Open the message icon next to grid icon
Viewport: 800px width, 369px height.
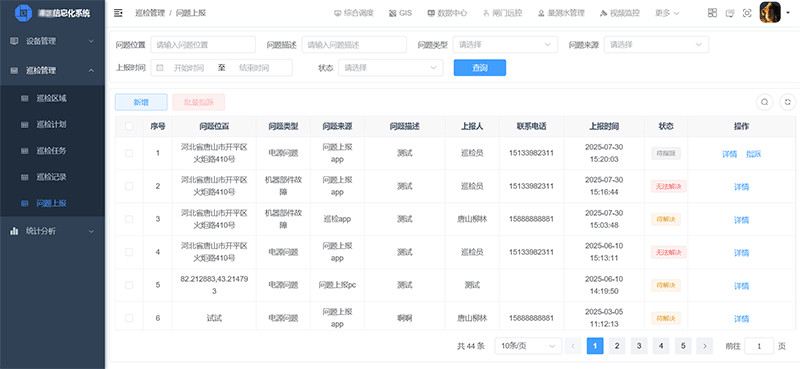730,13
